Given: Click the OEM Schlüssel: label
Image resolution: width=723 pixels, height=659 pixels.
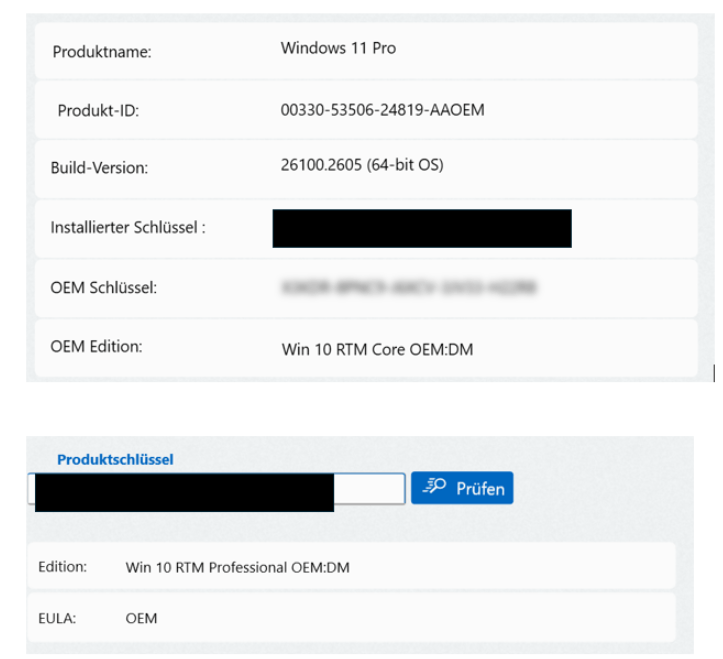Looking at the screenshot, I should tap(104, 287).
